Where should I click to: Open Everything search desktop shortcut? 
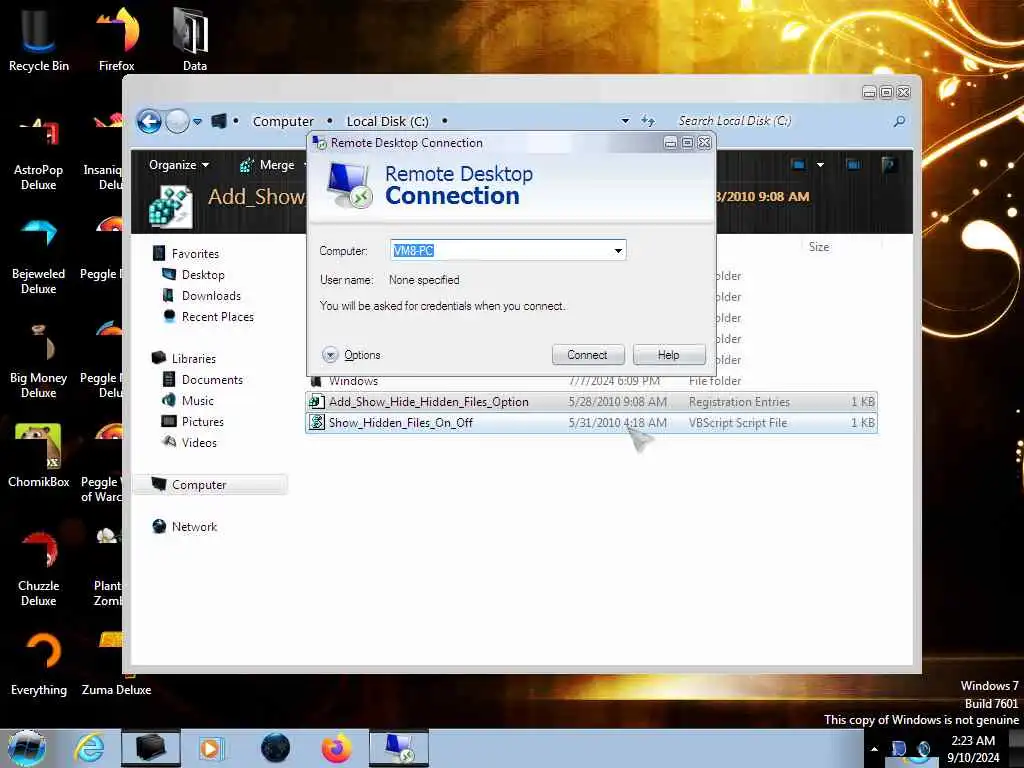point(39,664)
